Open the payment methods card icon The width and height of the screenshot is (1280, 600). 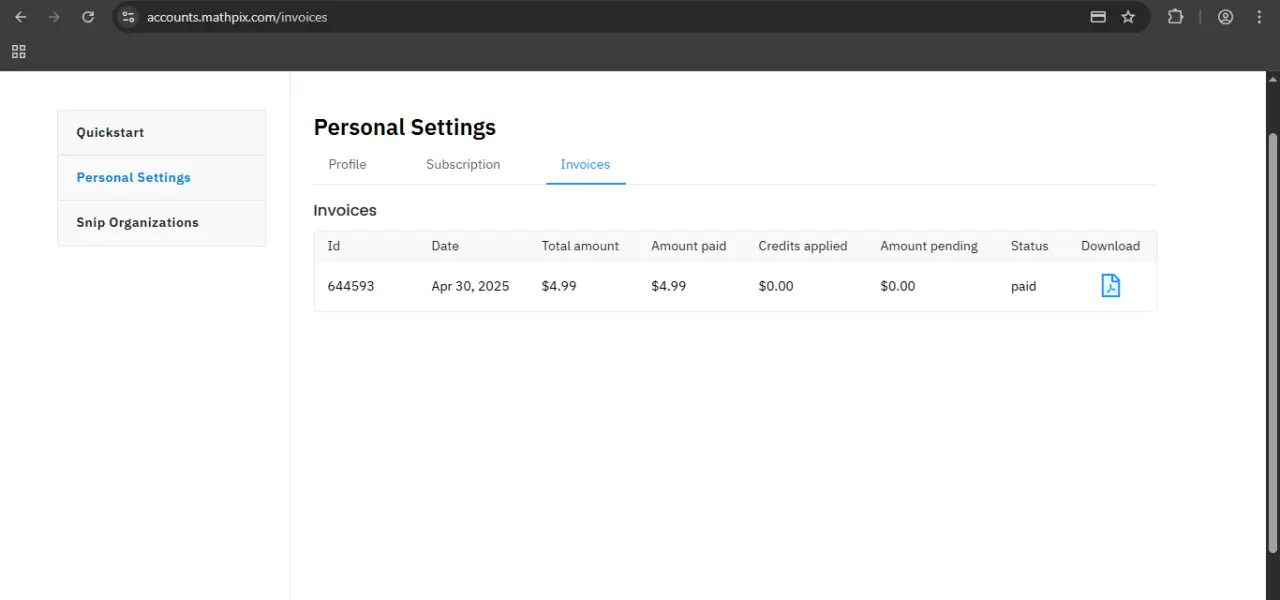click(1098, 17)
